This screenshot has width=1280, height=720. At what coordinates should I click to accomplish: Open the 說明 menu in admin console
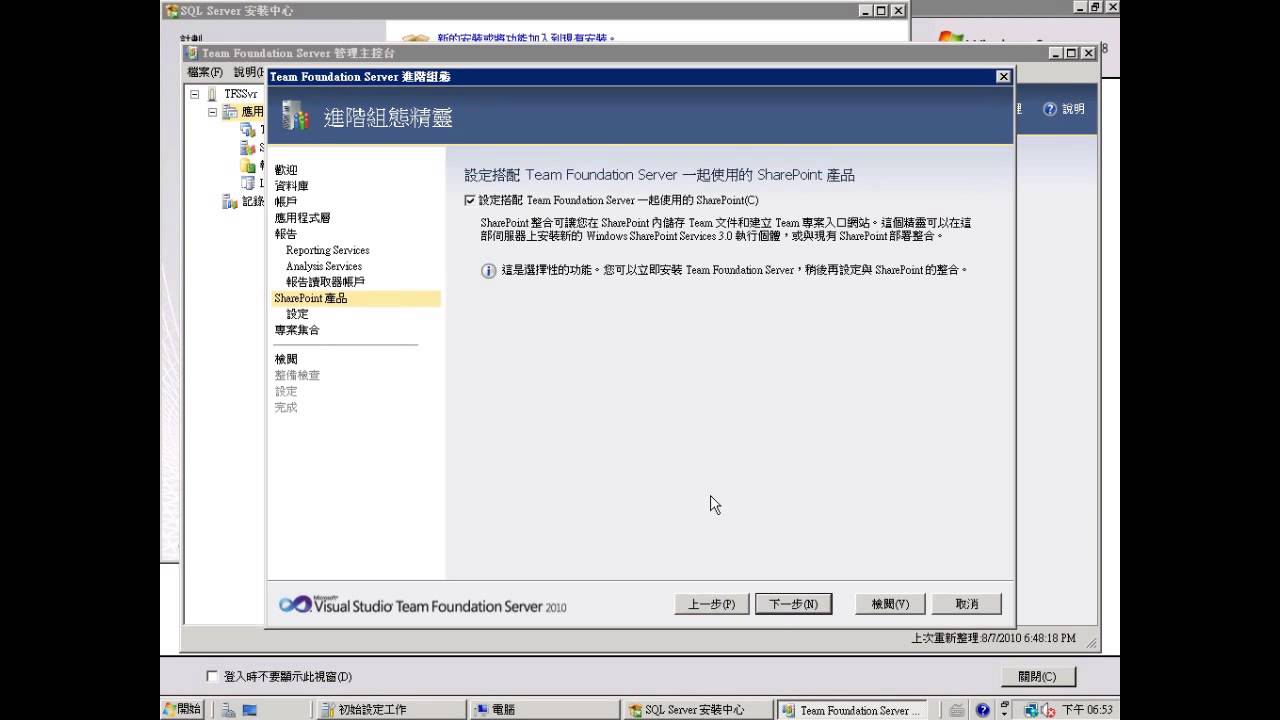[x=248, y=72]
